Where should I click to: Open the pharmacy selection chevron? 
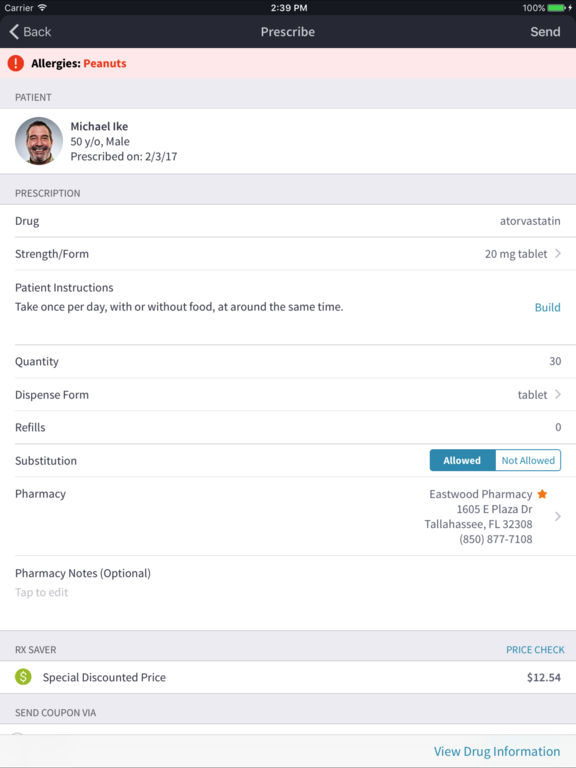pyautogui.click(x=558, y=516)
